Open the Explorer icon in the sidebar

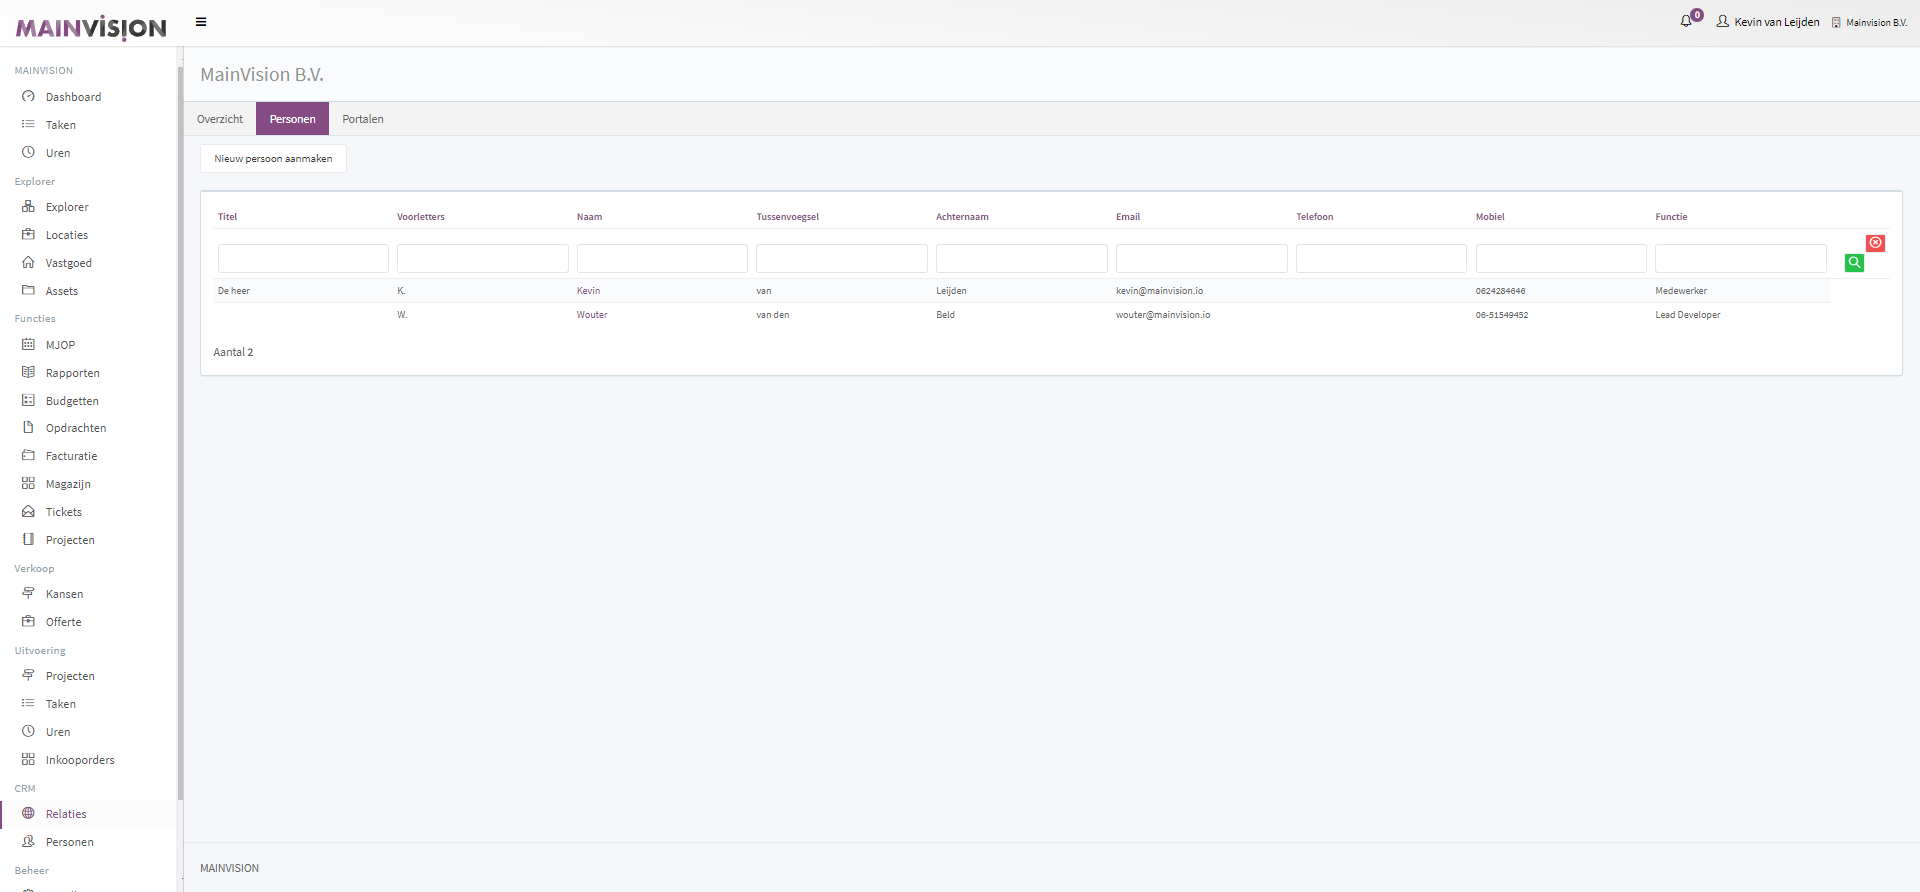(28, 207)
